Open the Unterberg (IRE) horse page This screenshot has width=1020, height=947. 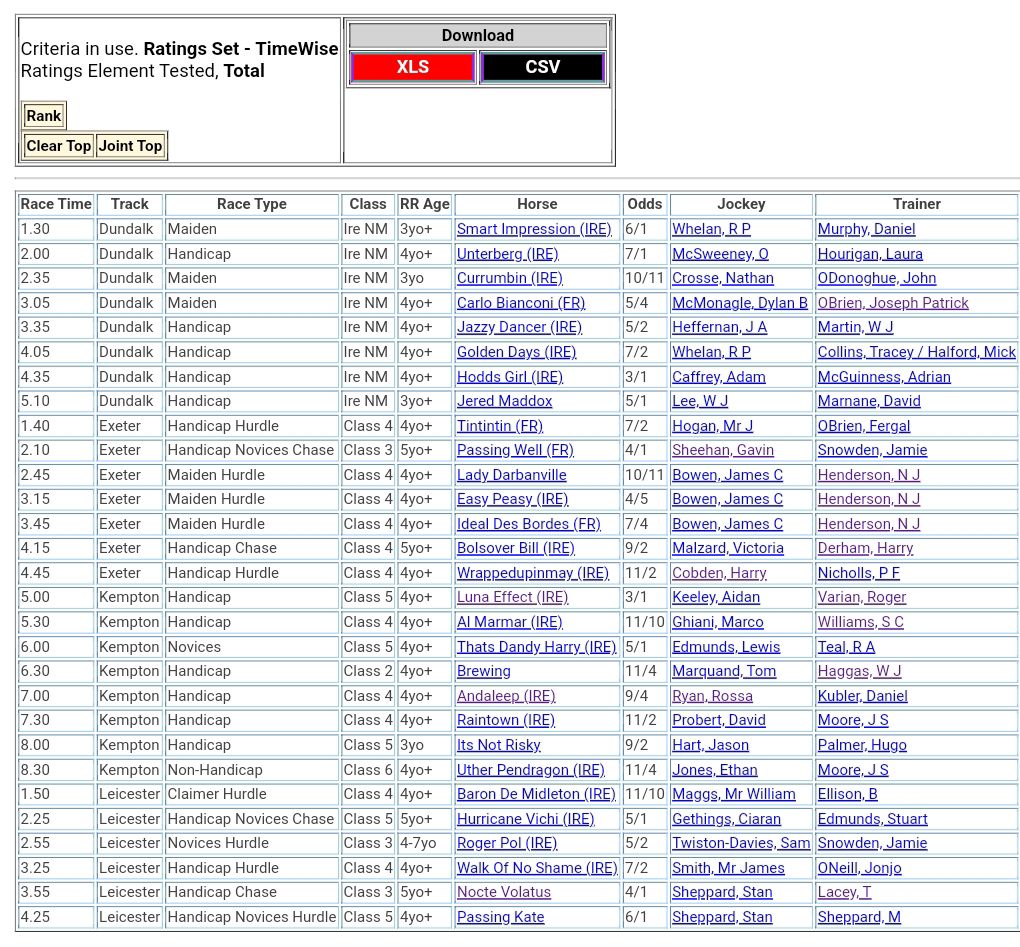pyautogui.click(x=507, y=254)
